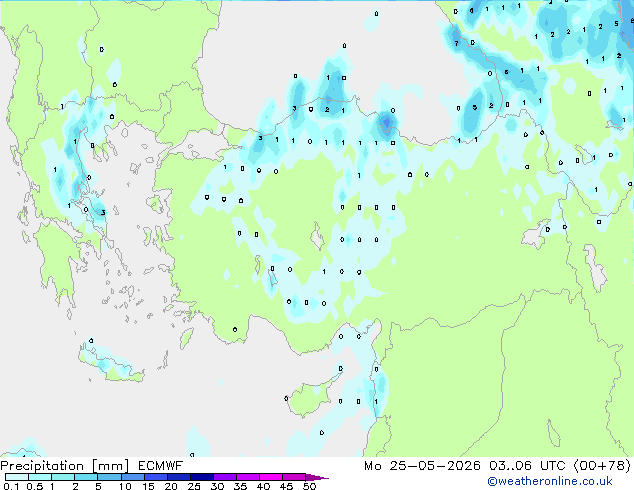Pick the 15–20 mm blue legend swatch
This screenshot has height=490, width=634.
click(156, 477)
